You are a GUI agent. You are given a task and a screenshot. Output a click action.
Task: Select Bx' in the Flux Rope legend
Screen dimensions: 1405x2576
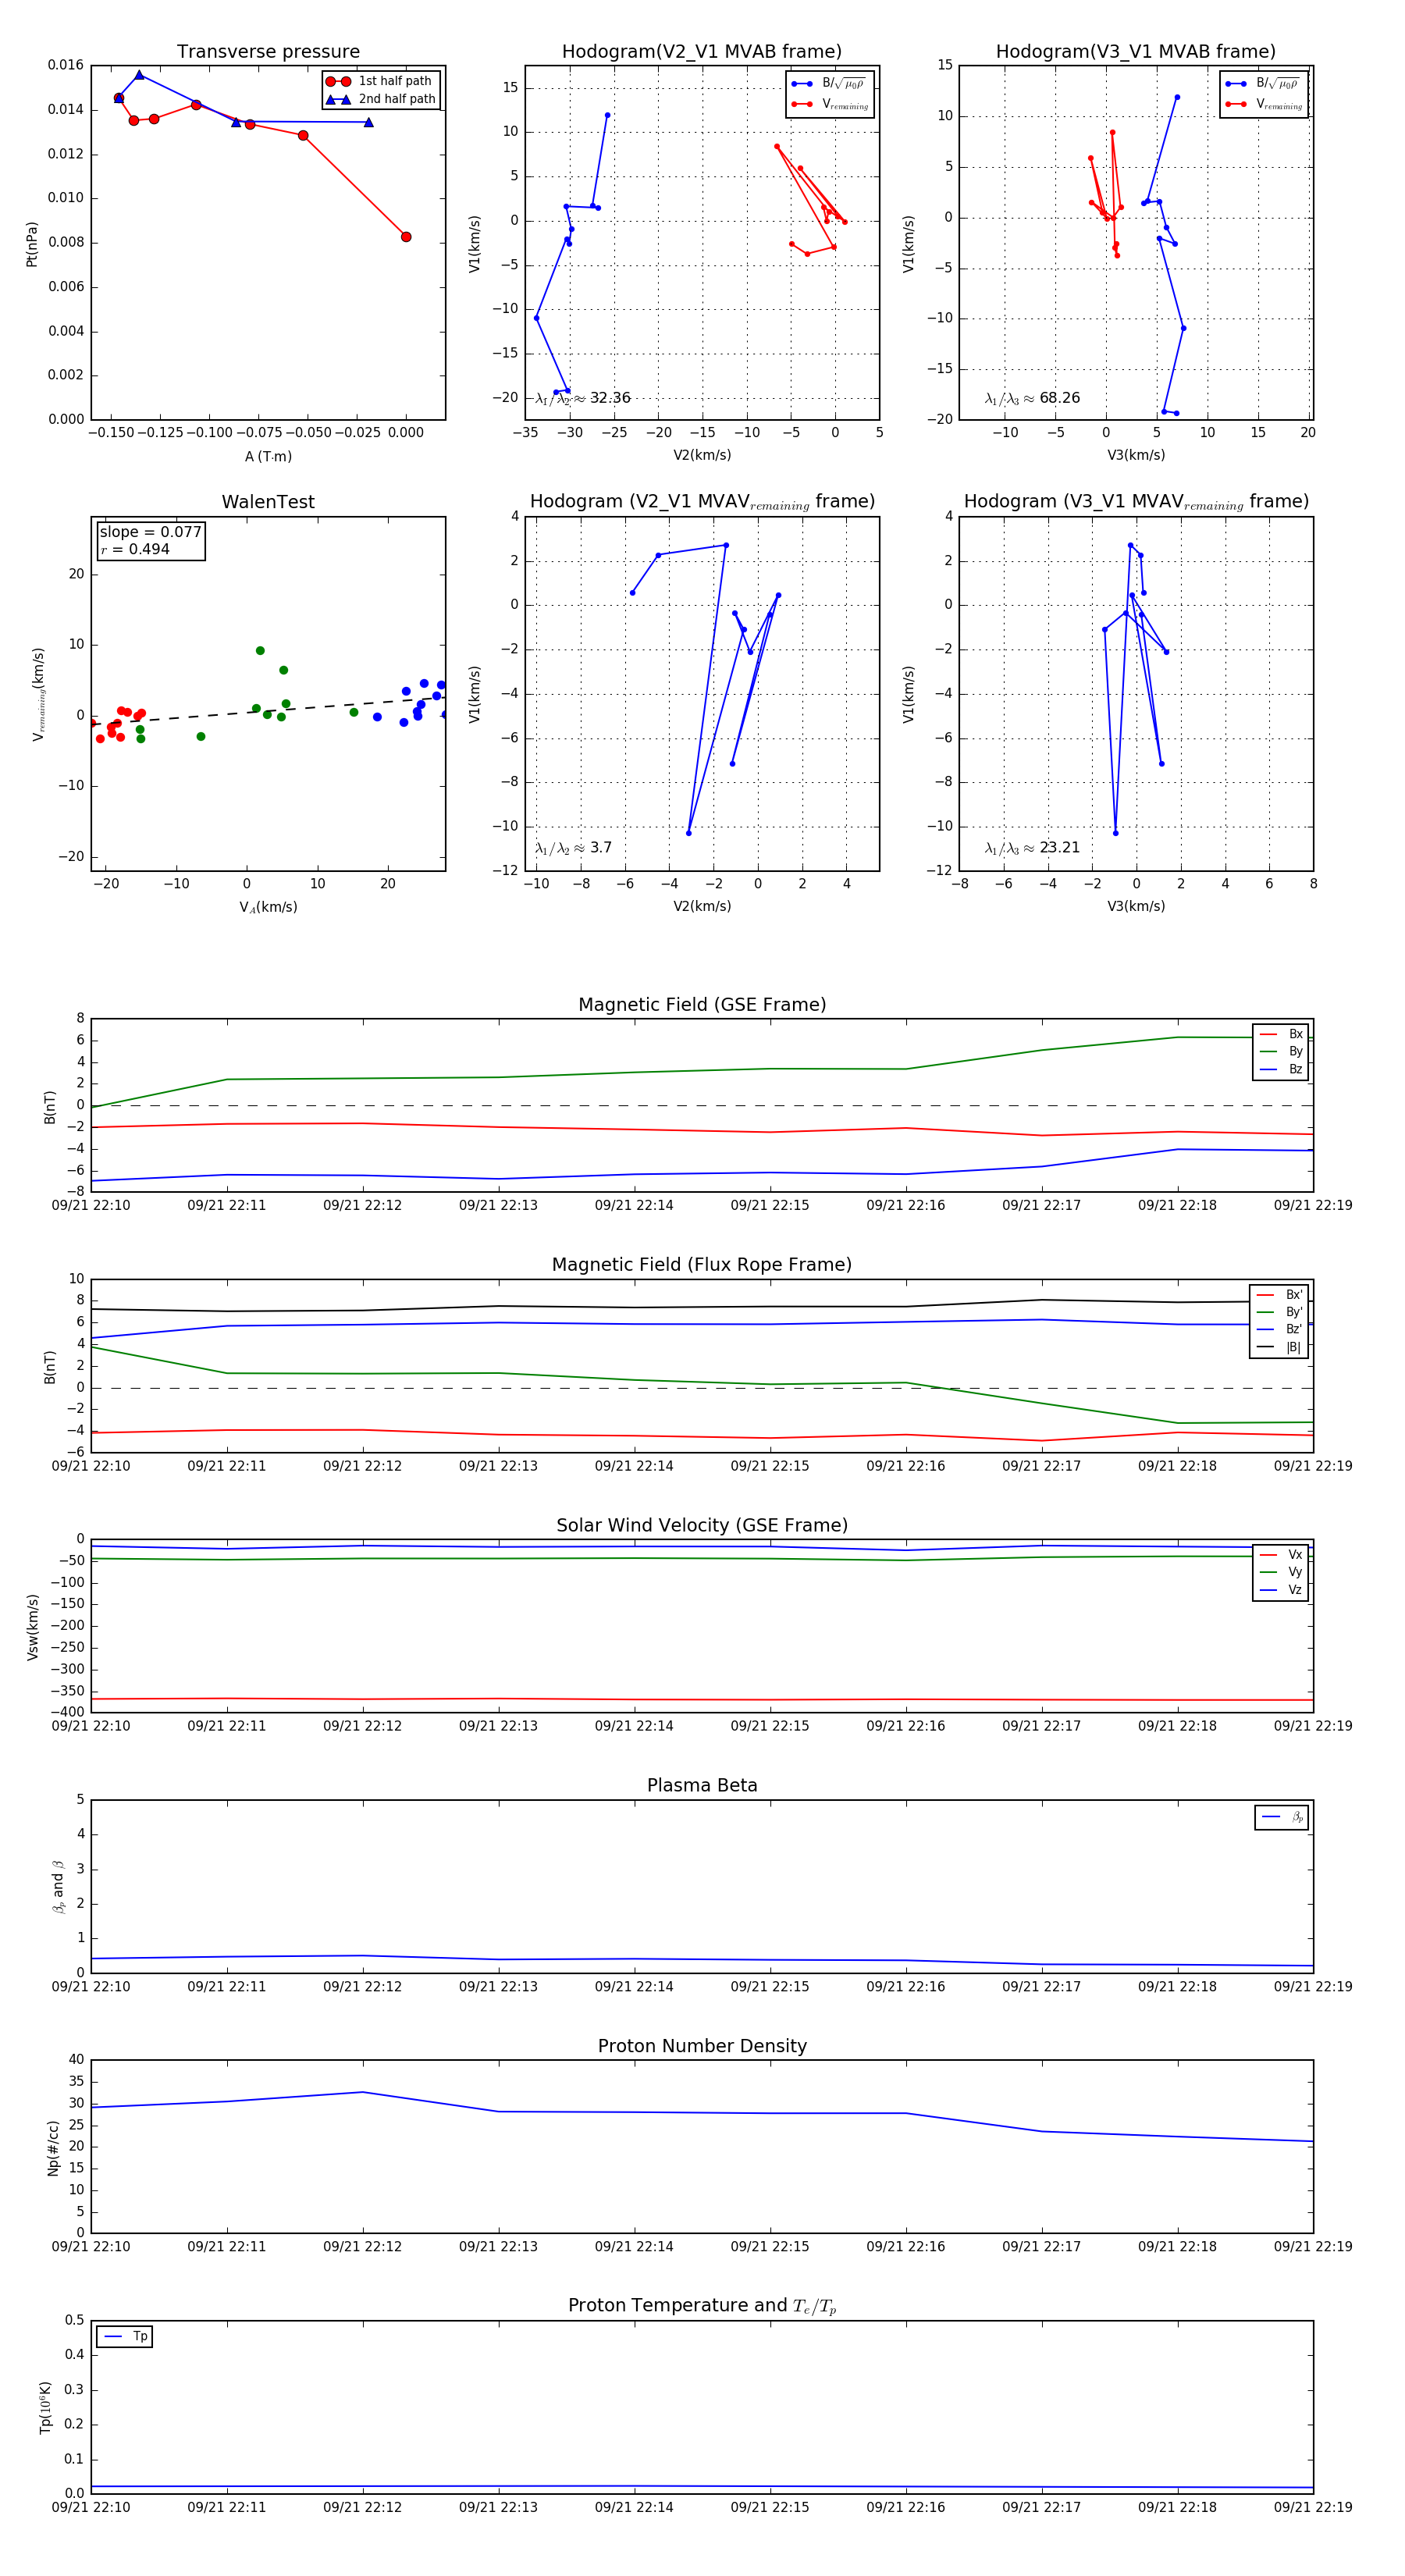1279,1295
